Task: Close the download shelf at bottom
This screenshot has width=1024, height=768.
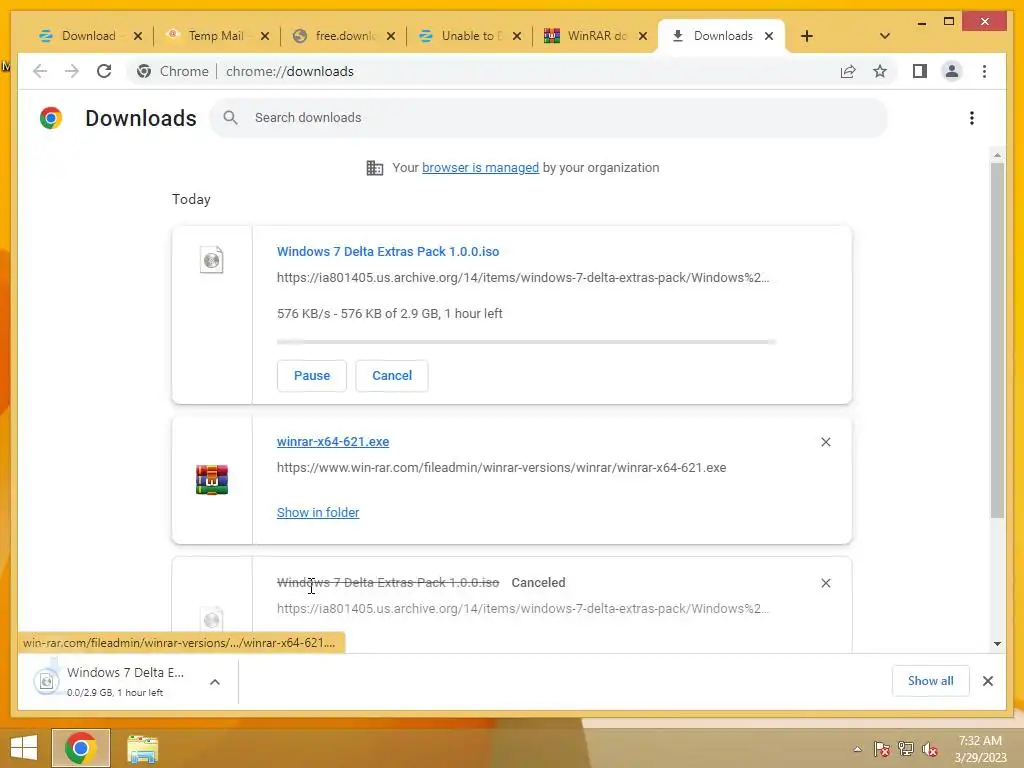Action: [x=987, y=681]
